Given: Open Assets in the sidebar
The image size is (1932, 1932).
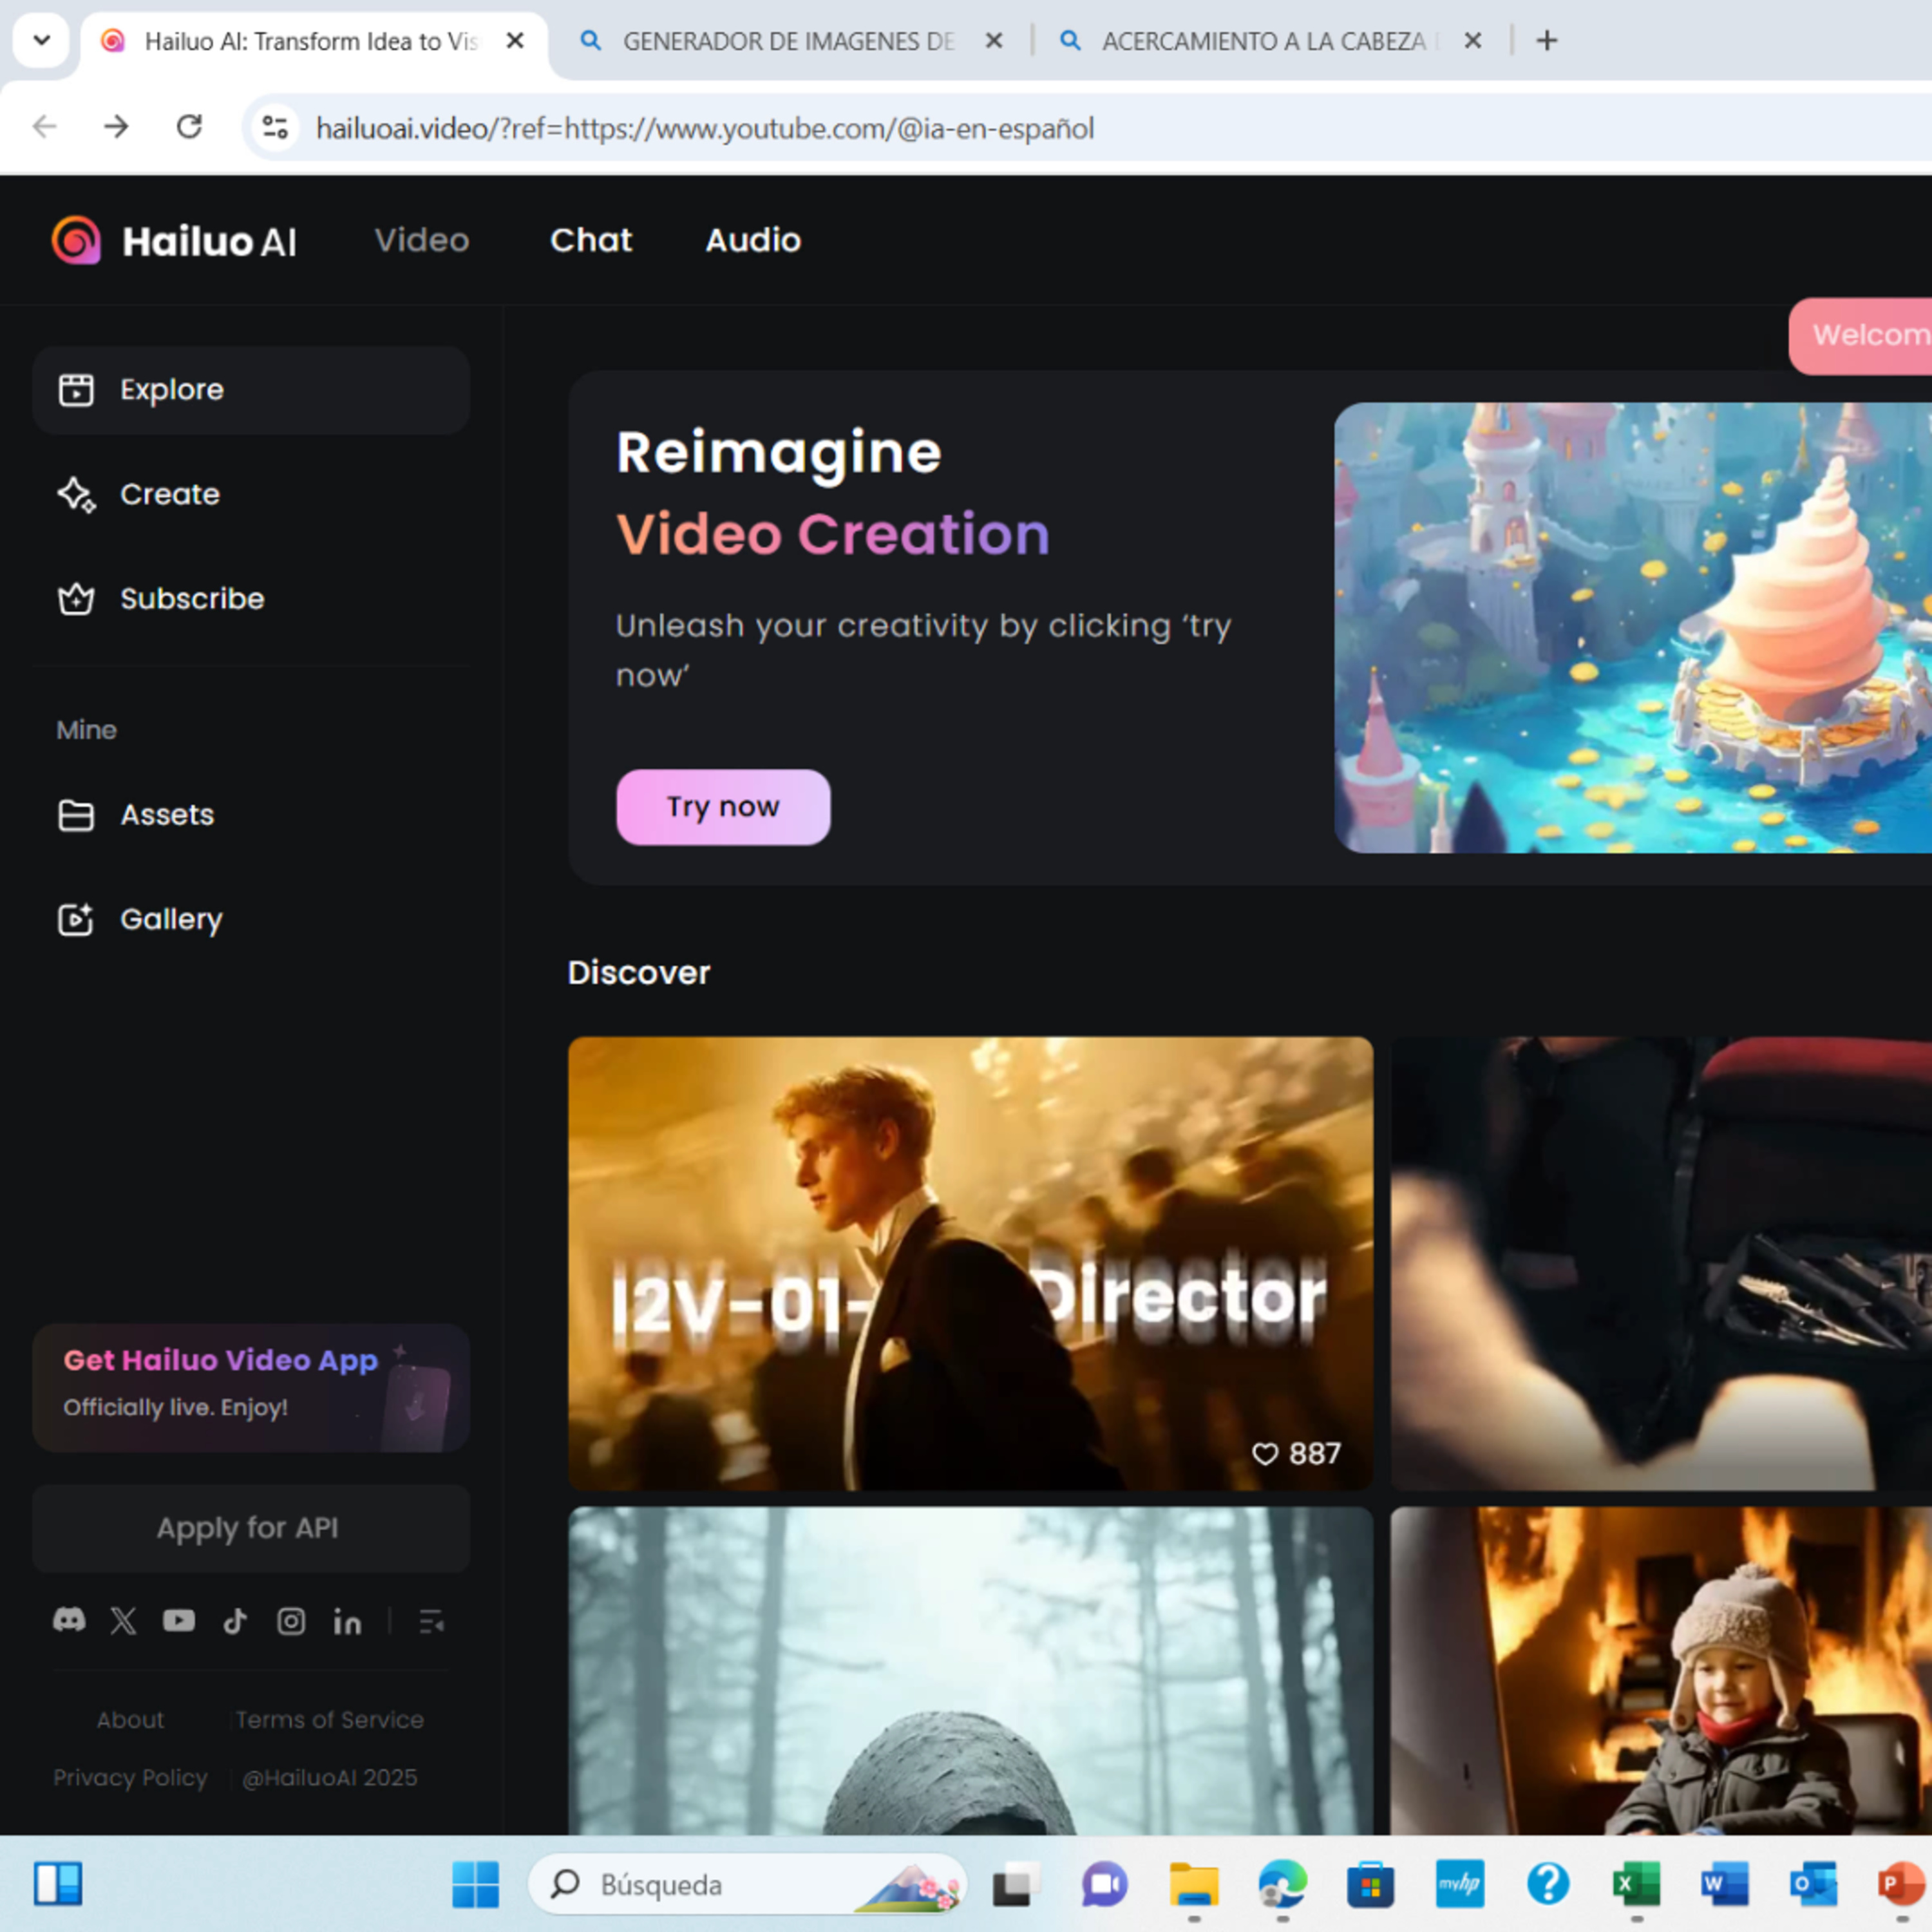Looking at the screenshot, I should (x=251, y=815).
